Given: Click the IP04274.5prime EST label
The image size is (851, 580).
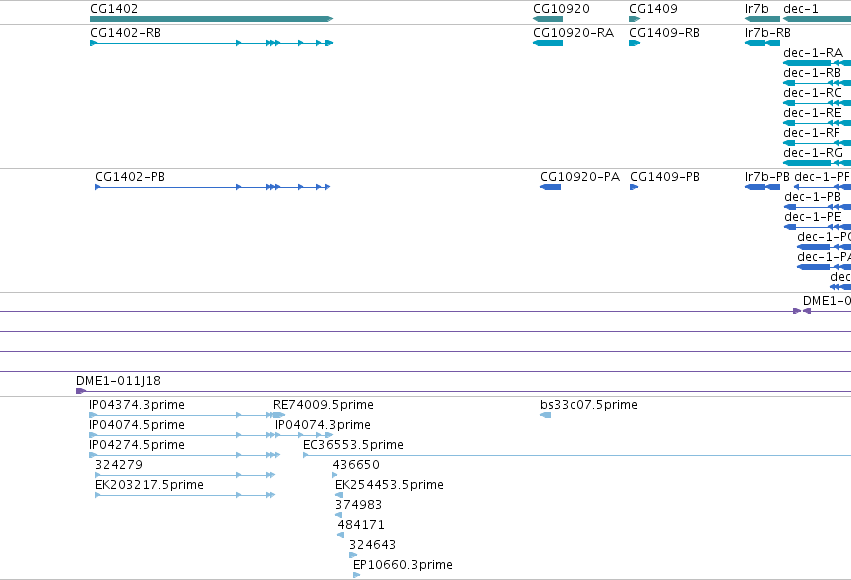Looking at the screenshot, I should pyautogui.click(x=137, y=445).
